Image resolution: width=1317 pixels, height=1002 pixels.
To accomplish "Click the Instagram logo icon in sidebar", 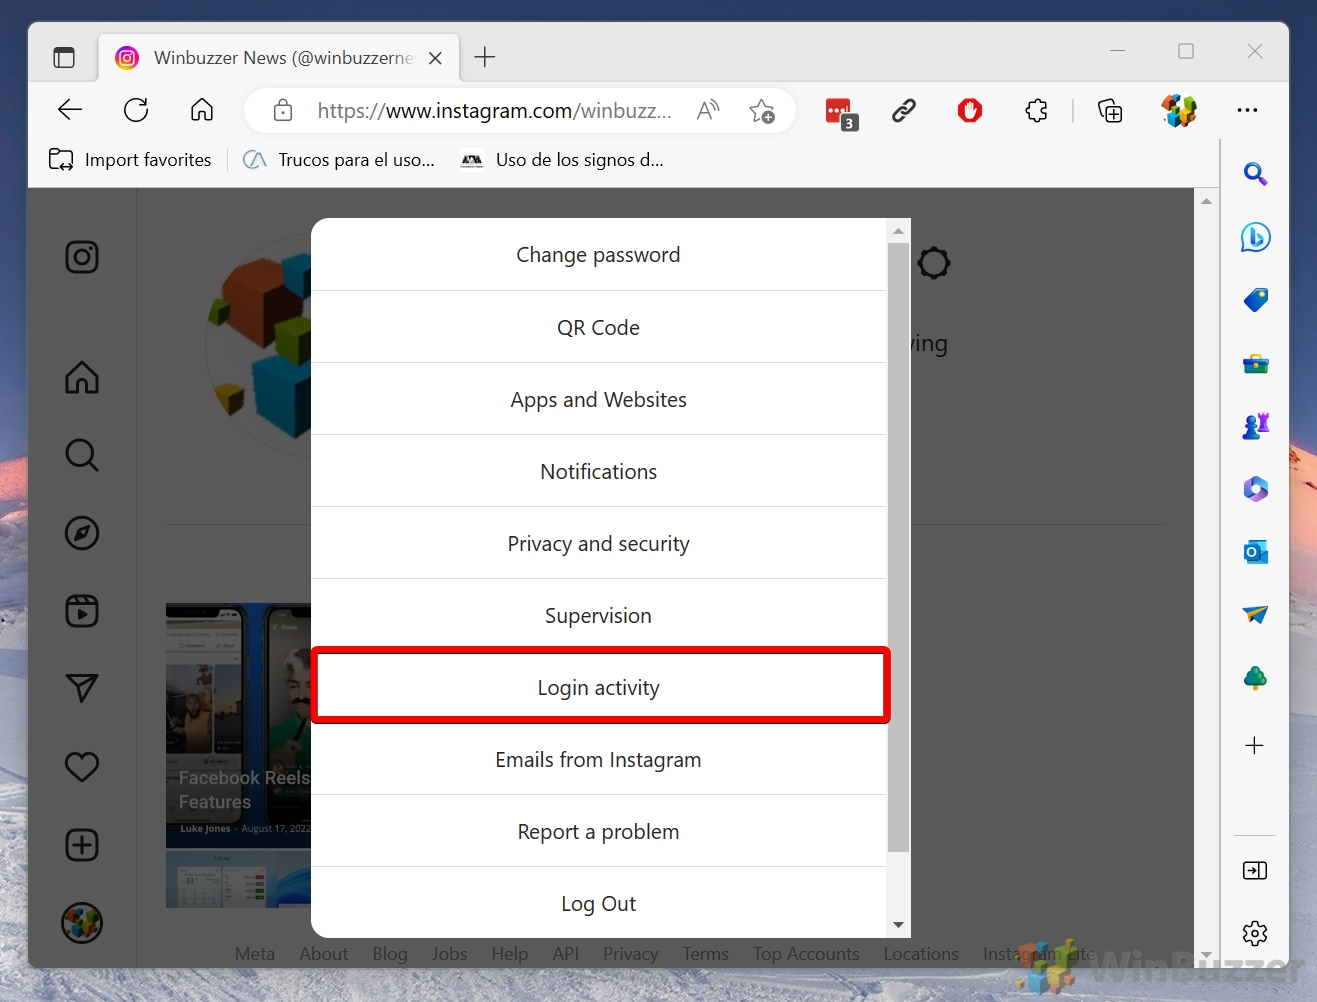I will click(82, 257).
